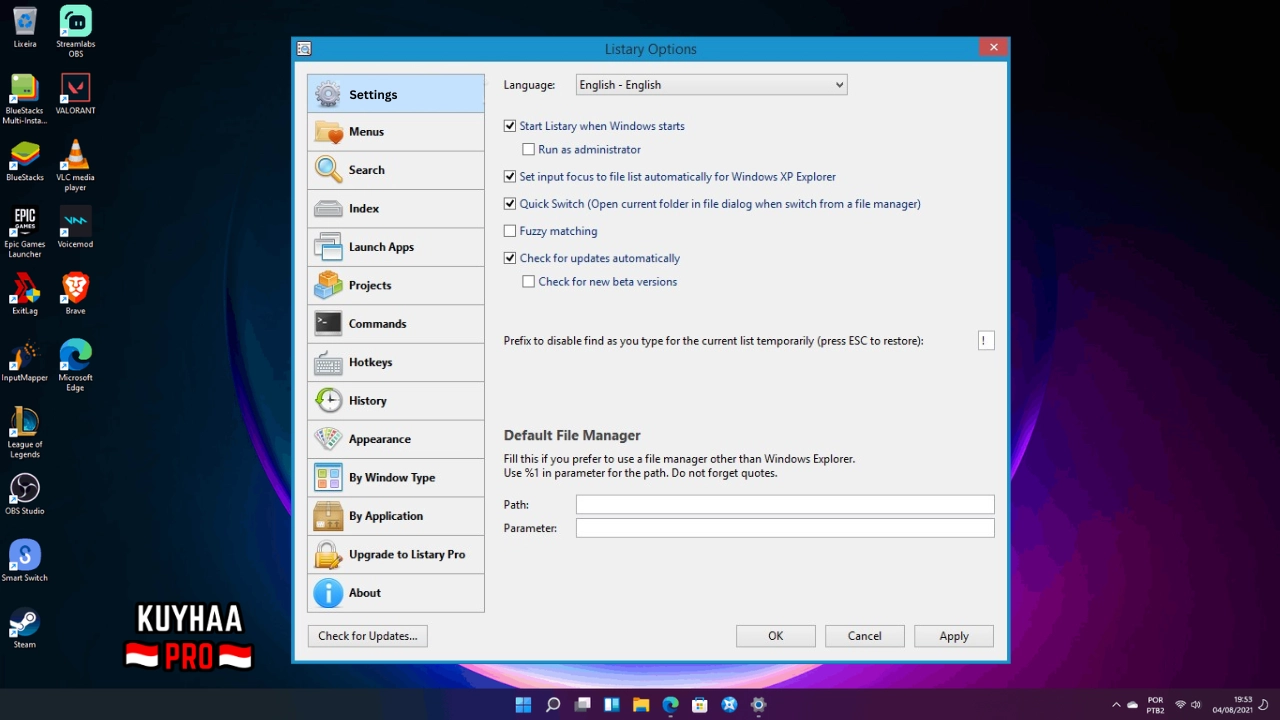This screenshot has height=720, width=1280.
Task: Show hidden system tray icons
Action: [1116, 705]
